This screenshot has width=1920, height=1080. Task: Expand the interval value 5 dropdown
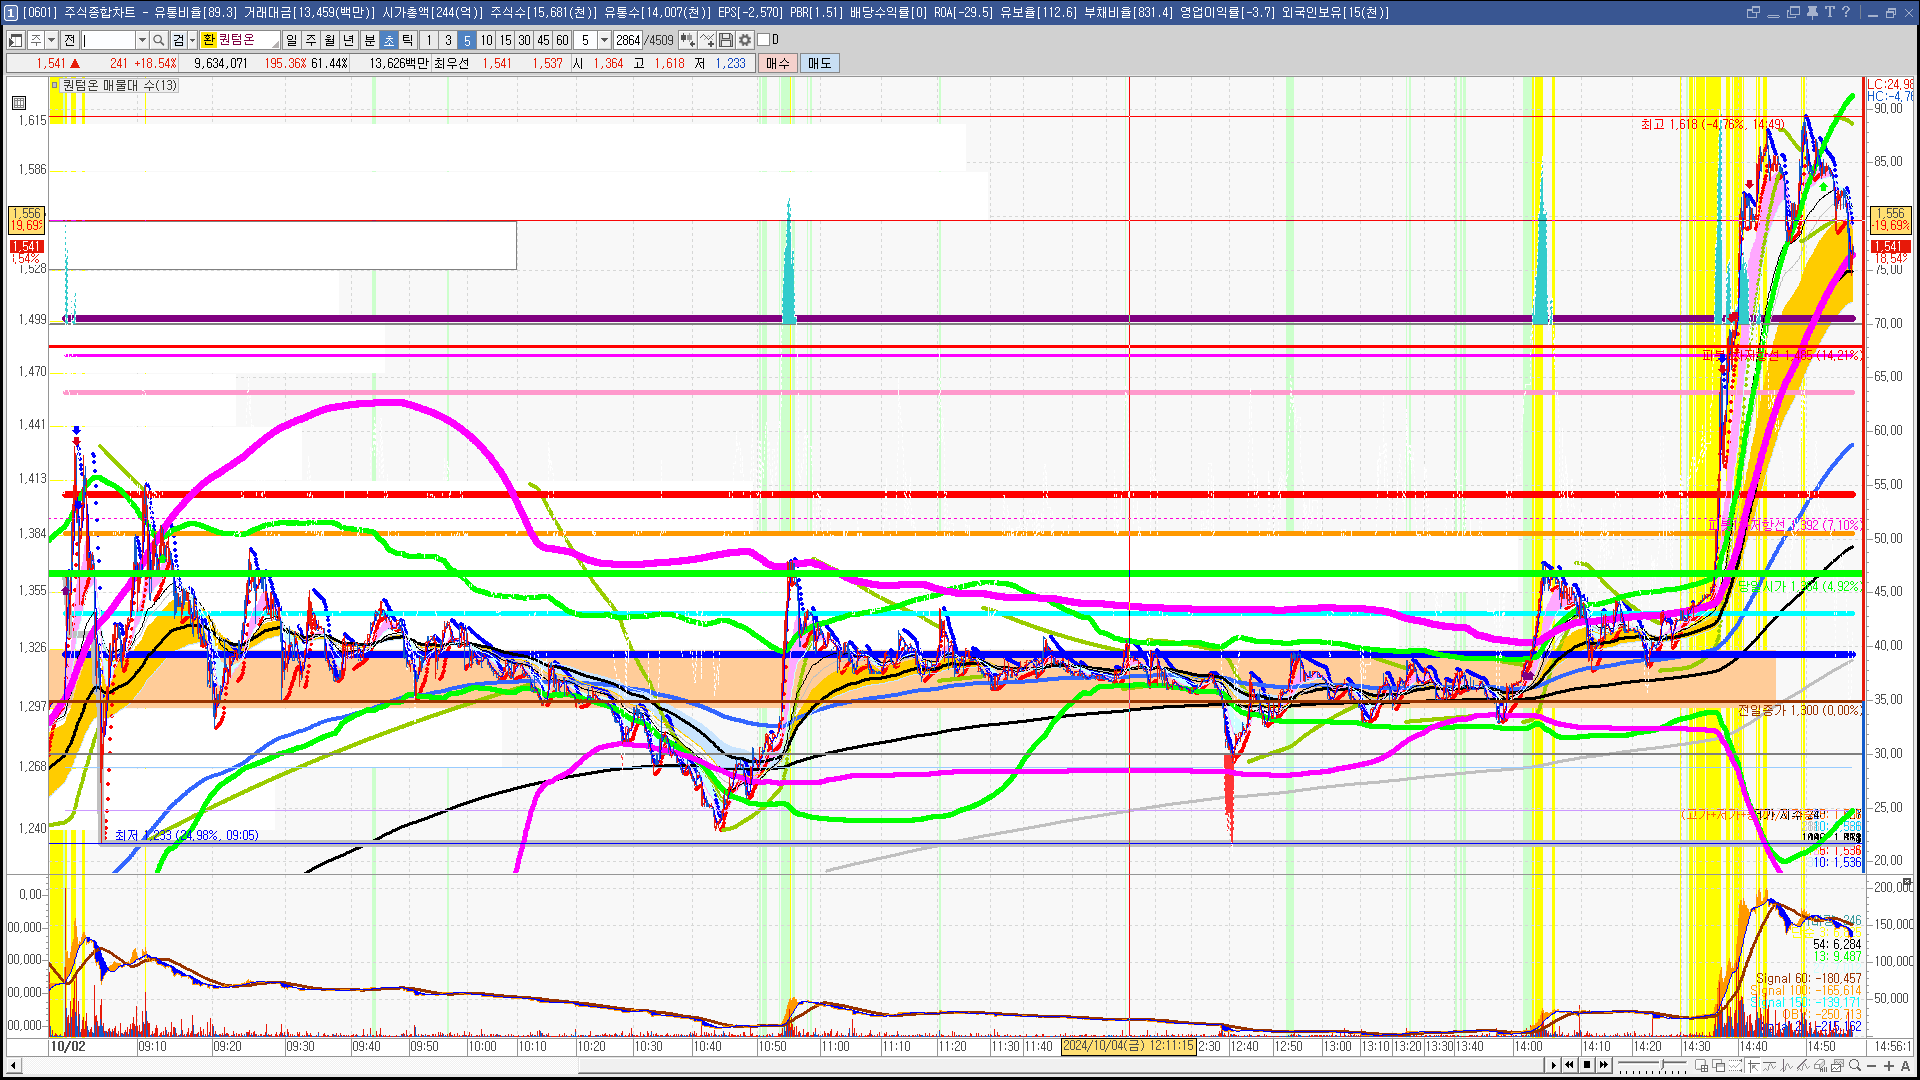click(x=604, y=40)
